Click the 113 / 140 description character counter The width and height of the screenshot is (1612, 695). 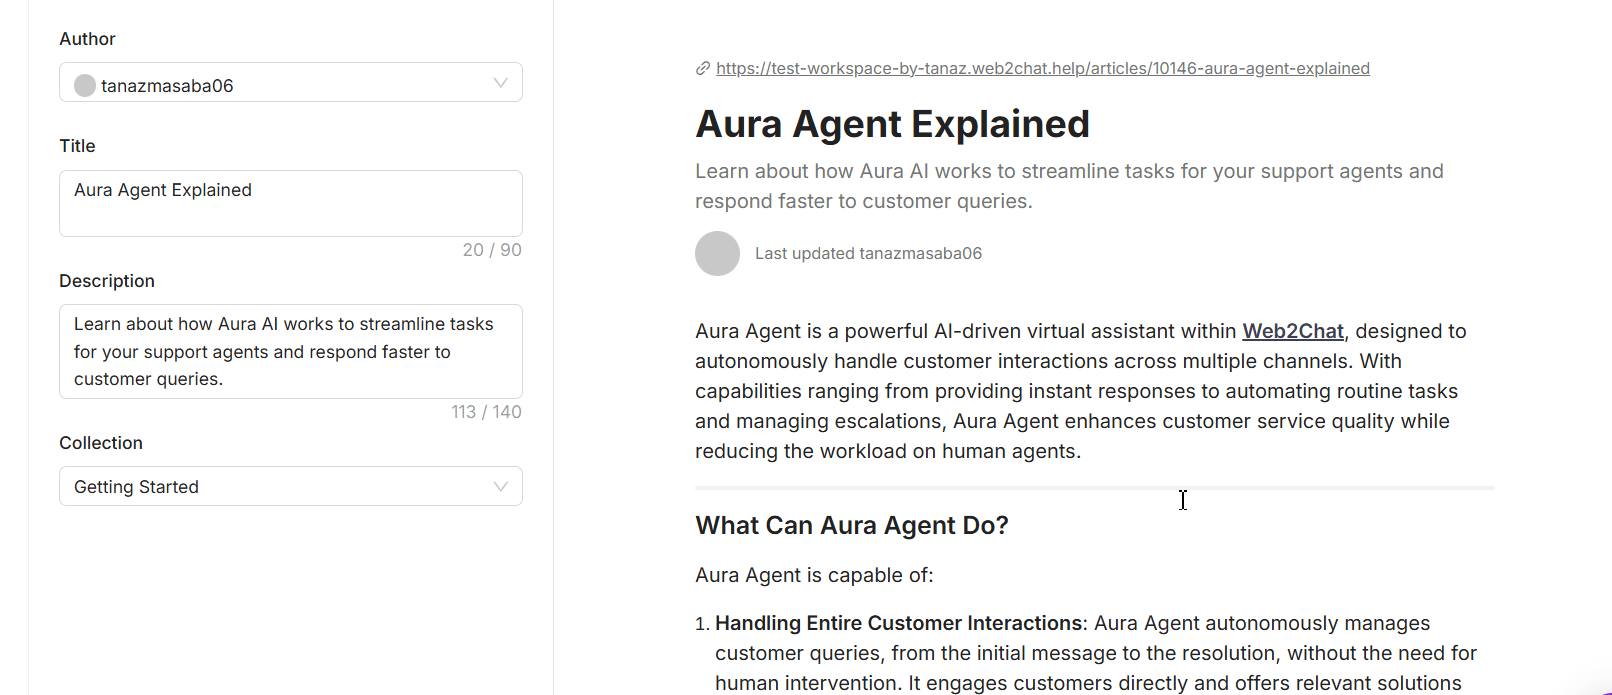pyautogui.click(x=486, y=412)
